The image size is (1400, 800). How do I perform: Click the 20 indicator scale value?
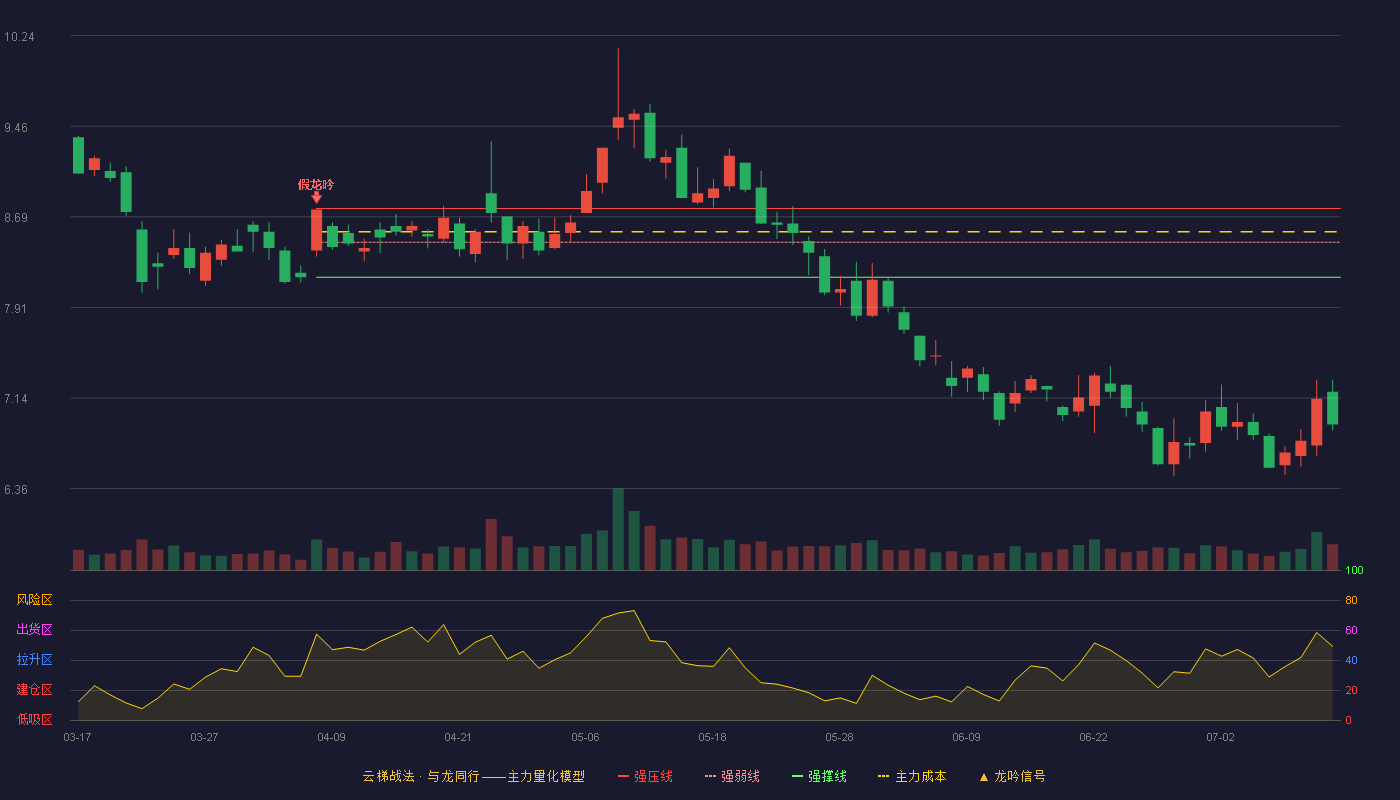pyautogui.click(x=1351, y=690)
